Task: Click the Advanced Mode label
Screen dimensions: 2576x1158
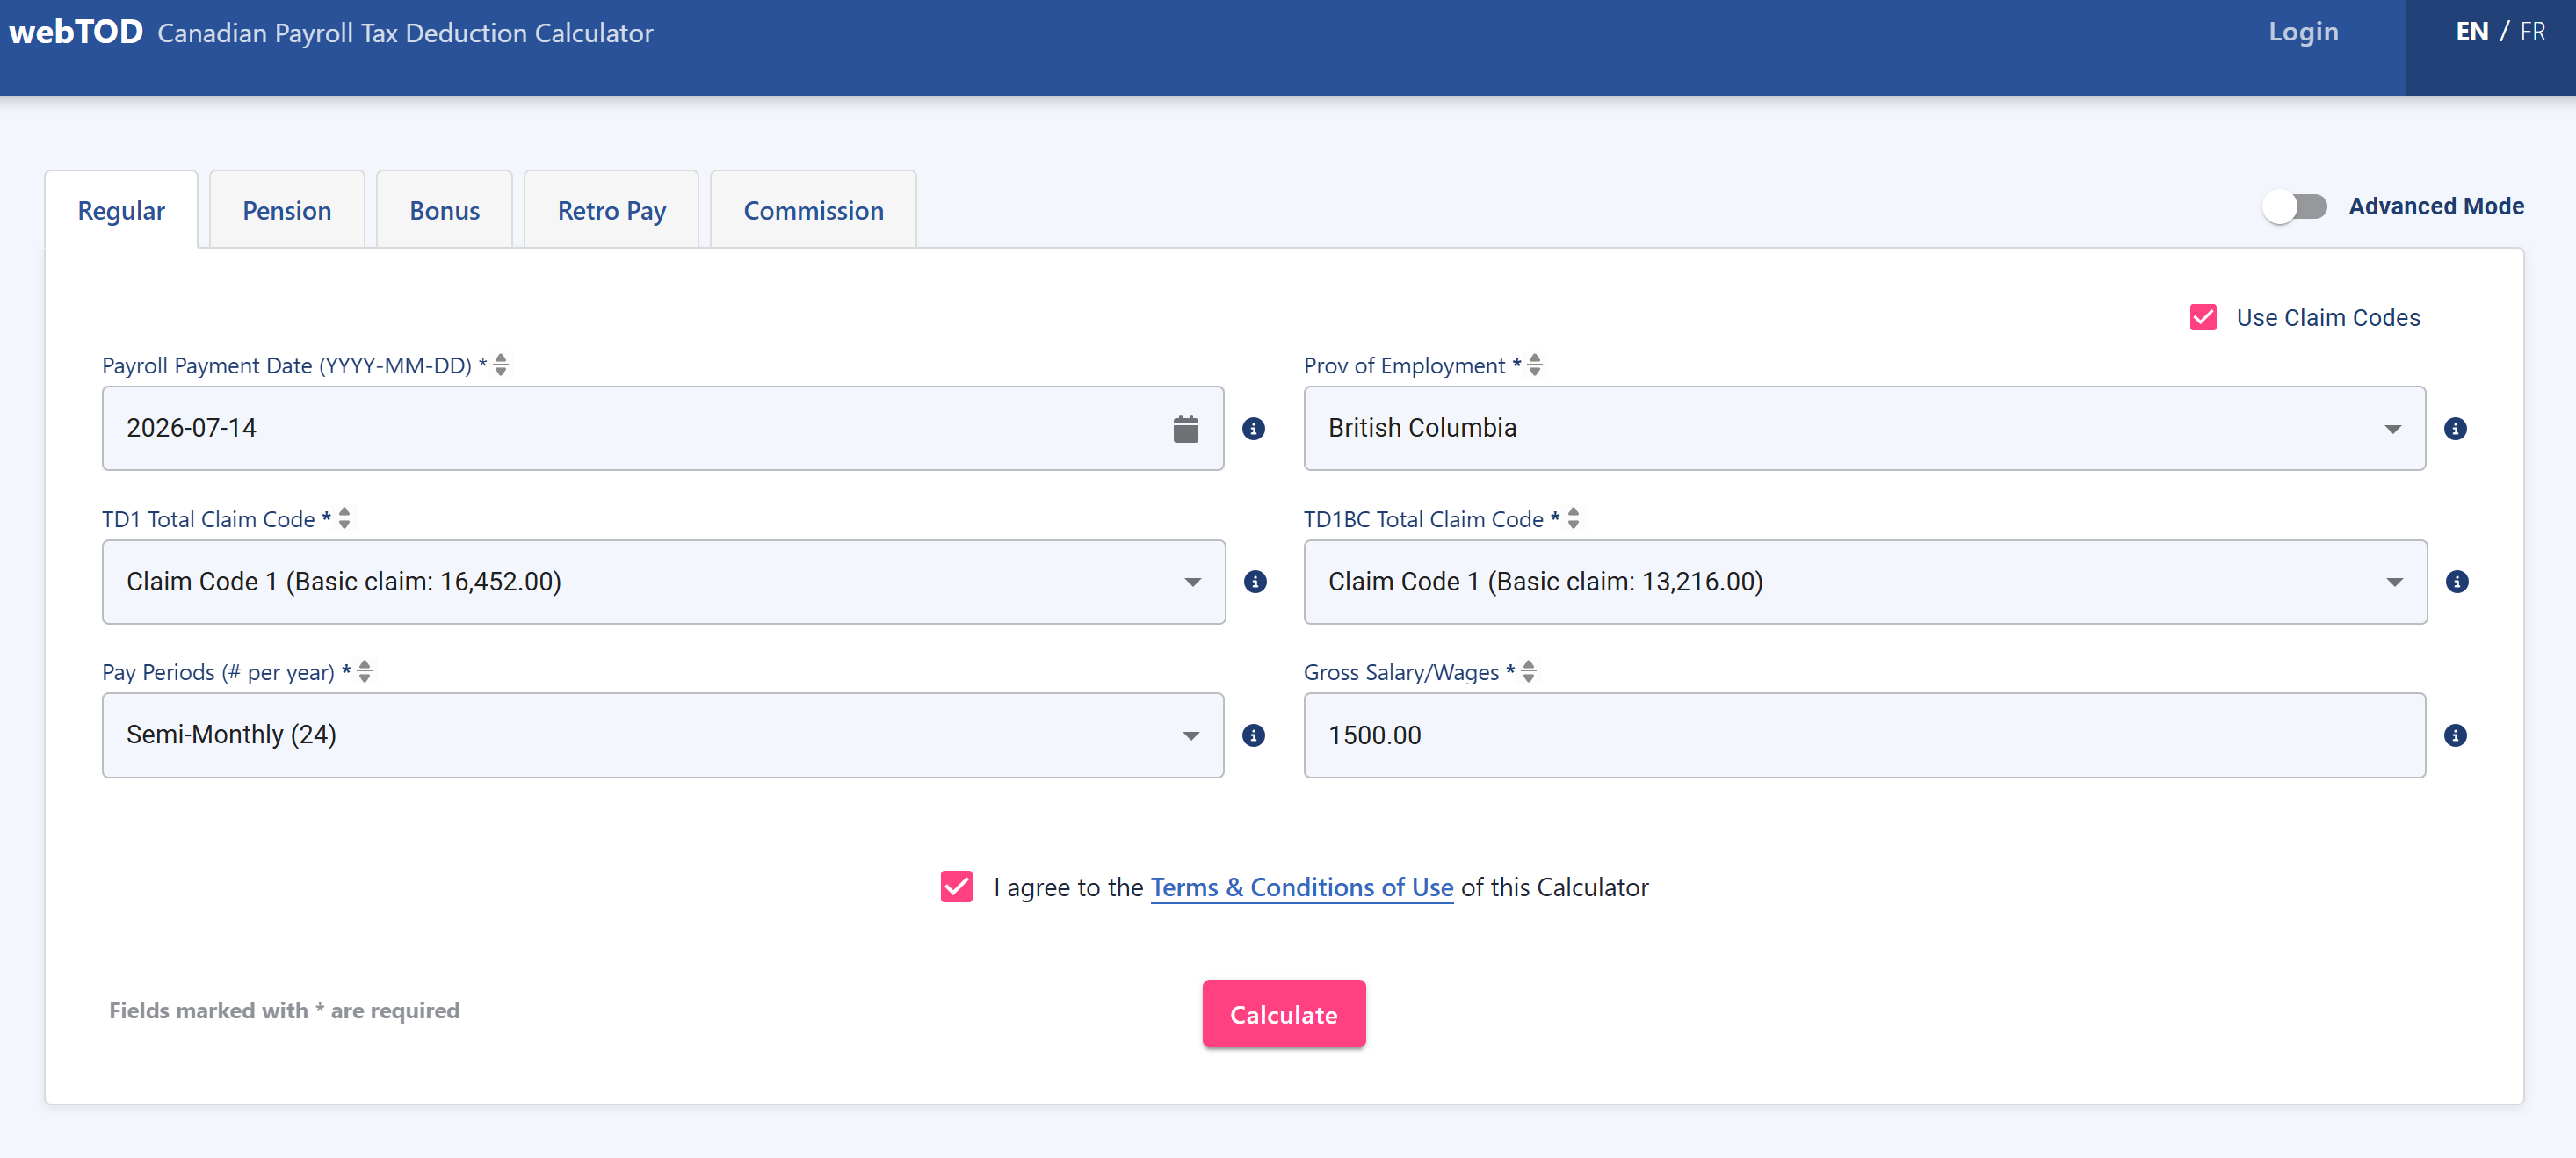Action: coord(2436,207)
